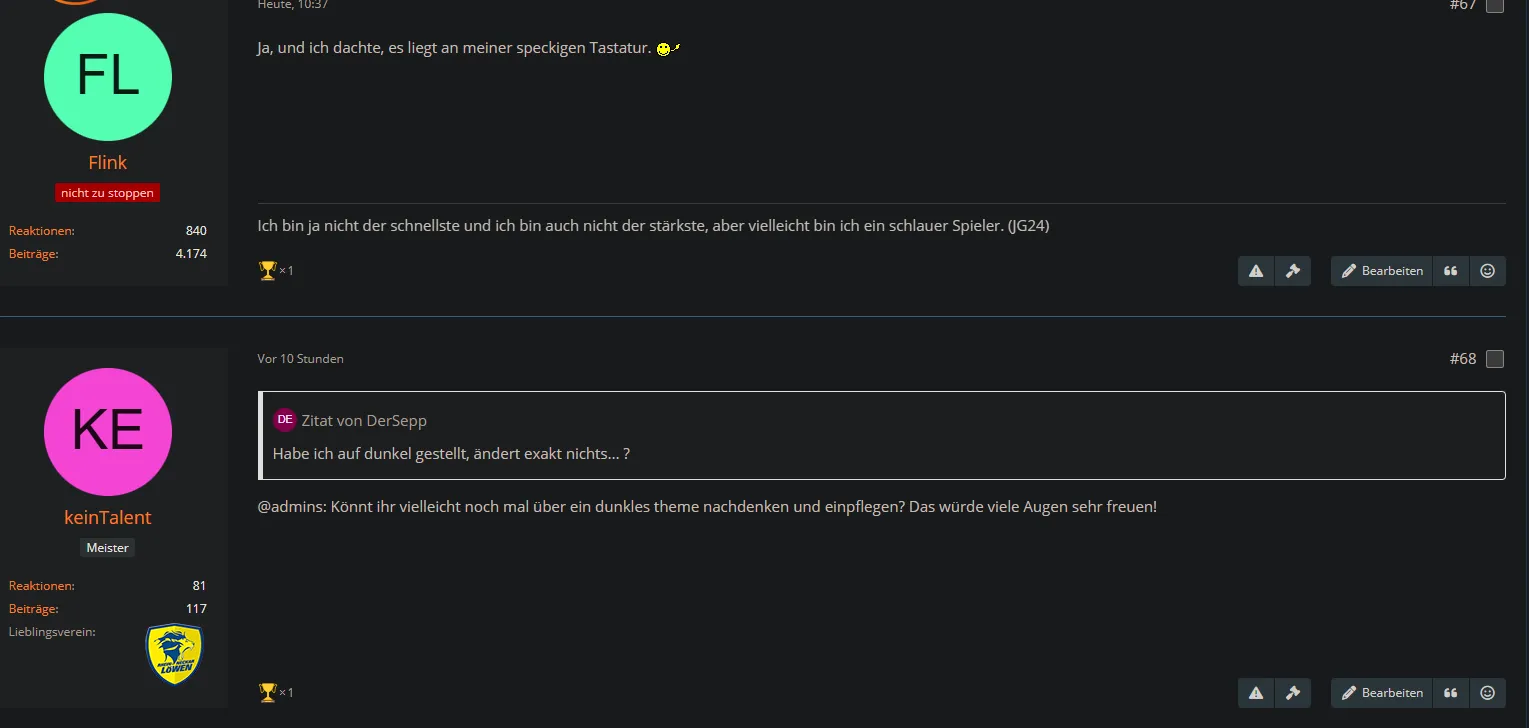Viewport: 1529px width, 728px height.
Task: Open keinTalent's user profile name link
Action: [x=108, y=518]
